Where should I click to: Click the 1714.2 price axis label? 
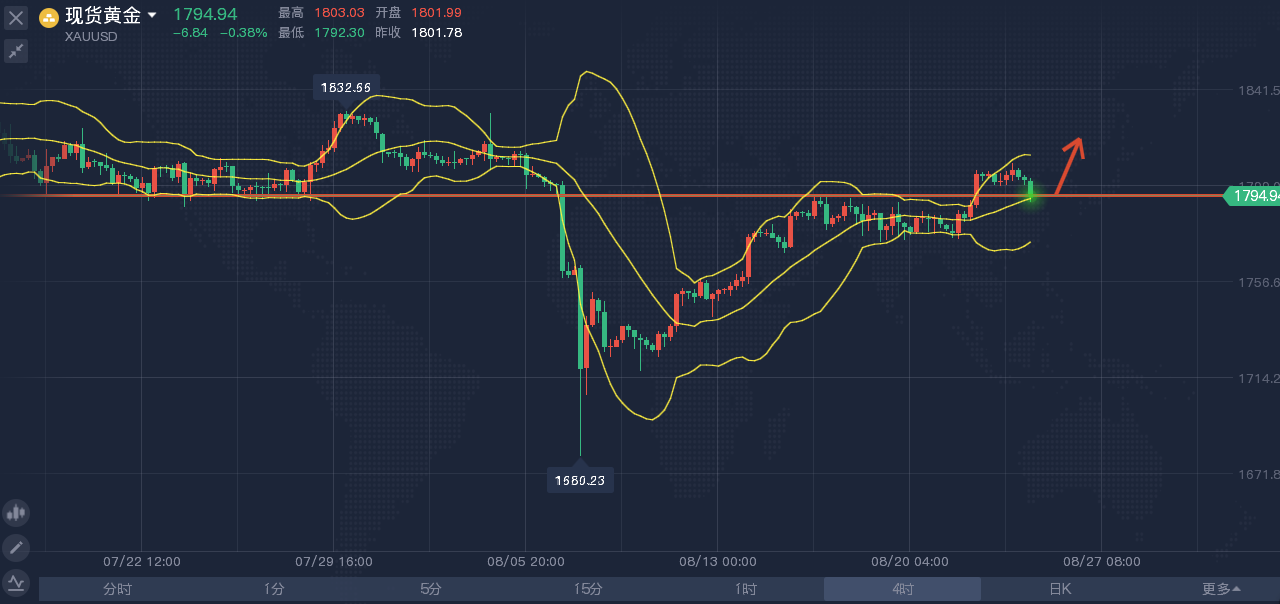pyautogui.click(x=1258, y=379)
